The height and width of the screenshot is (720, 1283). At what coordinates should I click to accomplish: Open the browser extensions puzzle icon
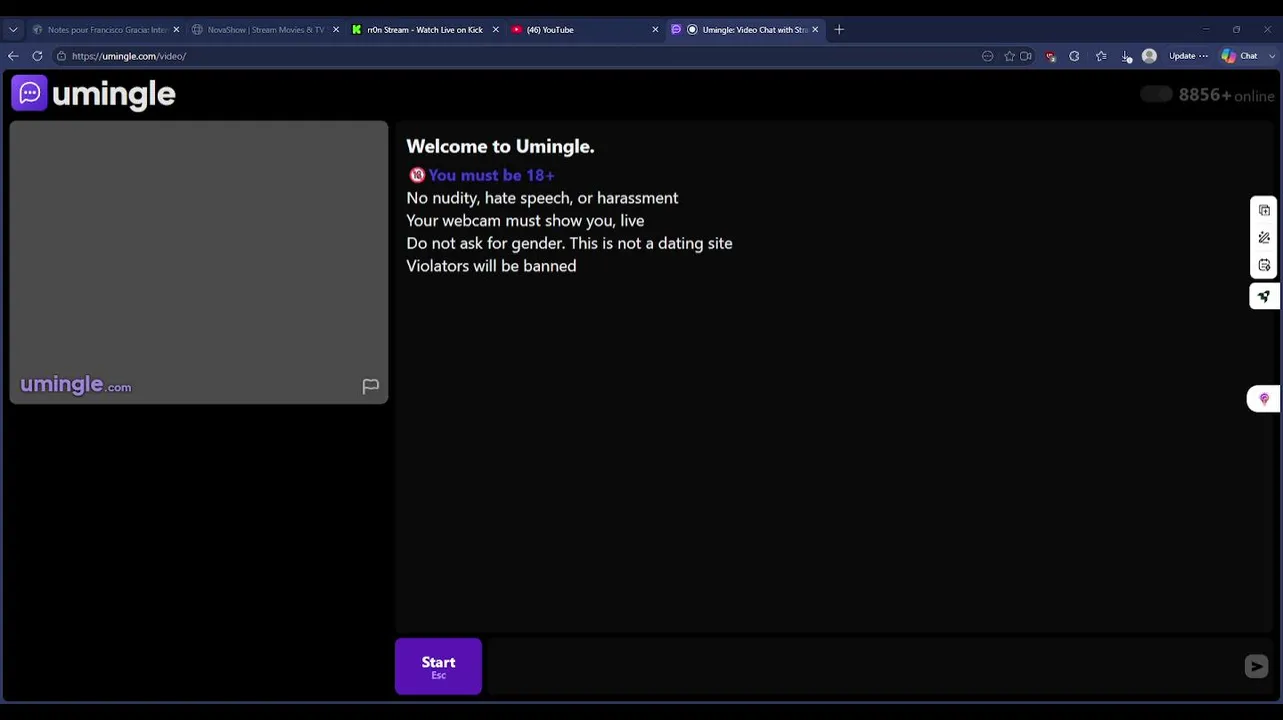click(1074, 56)
